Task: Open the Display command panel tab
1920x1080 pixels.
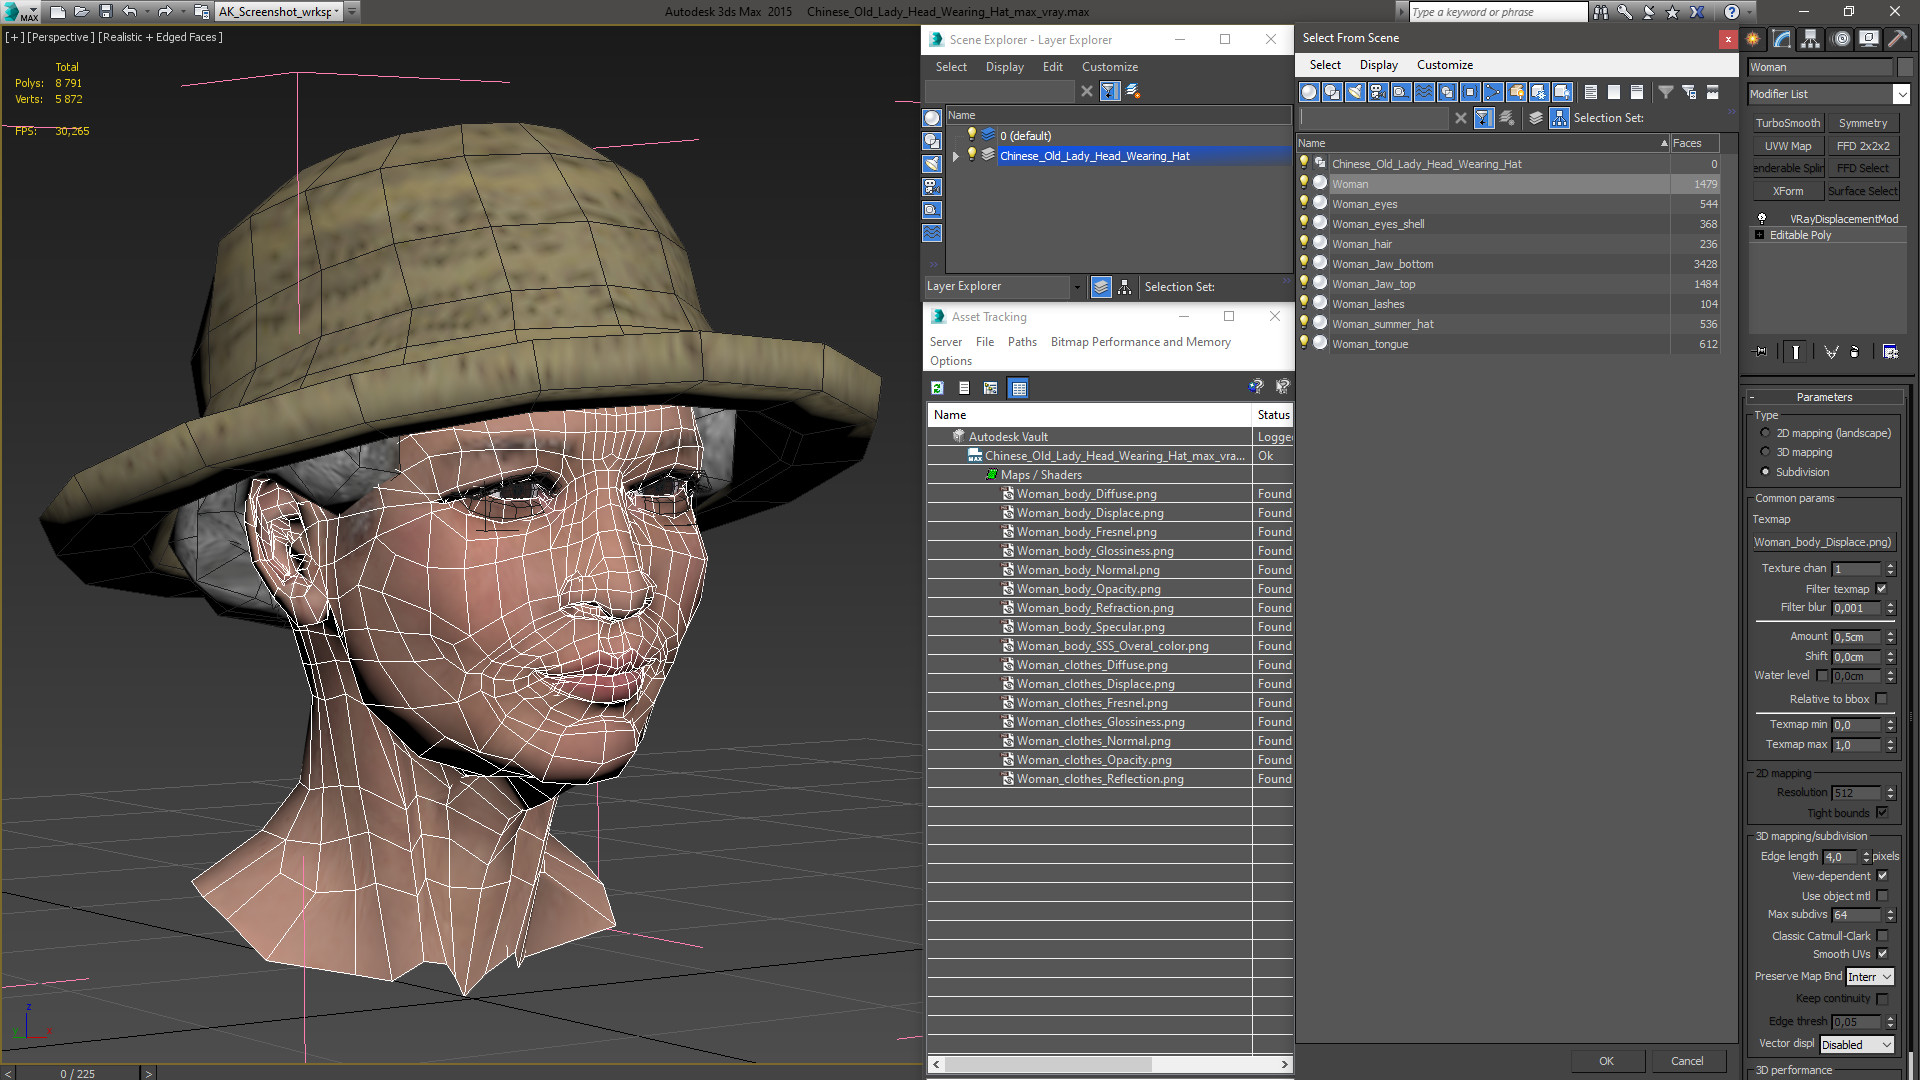Action: point(1869,39)
